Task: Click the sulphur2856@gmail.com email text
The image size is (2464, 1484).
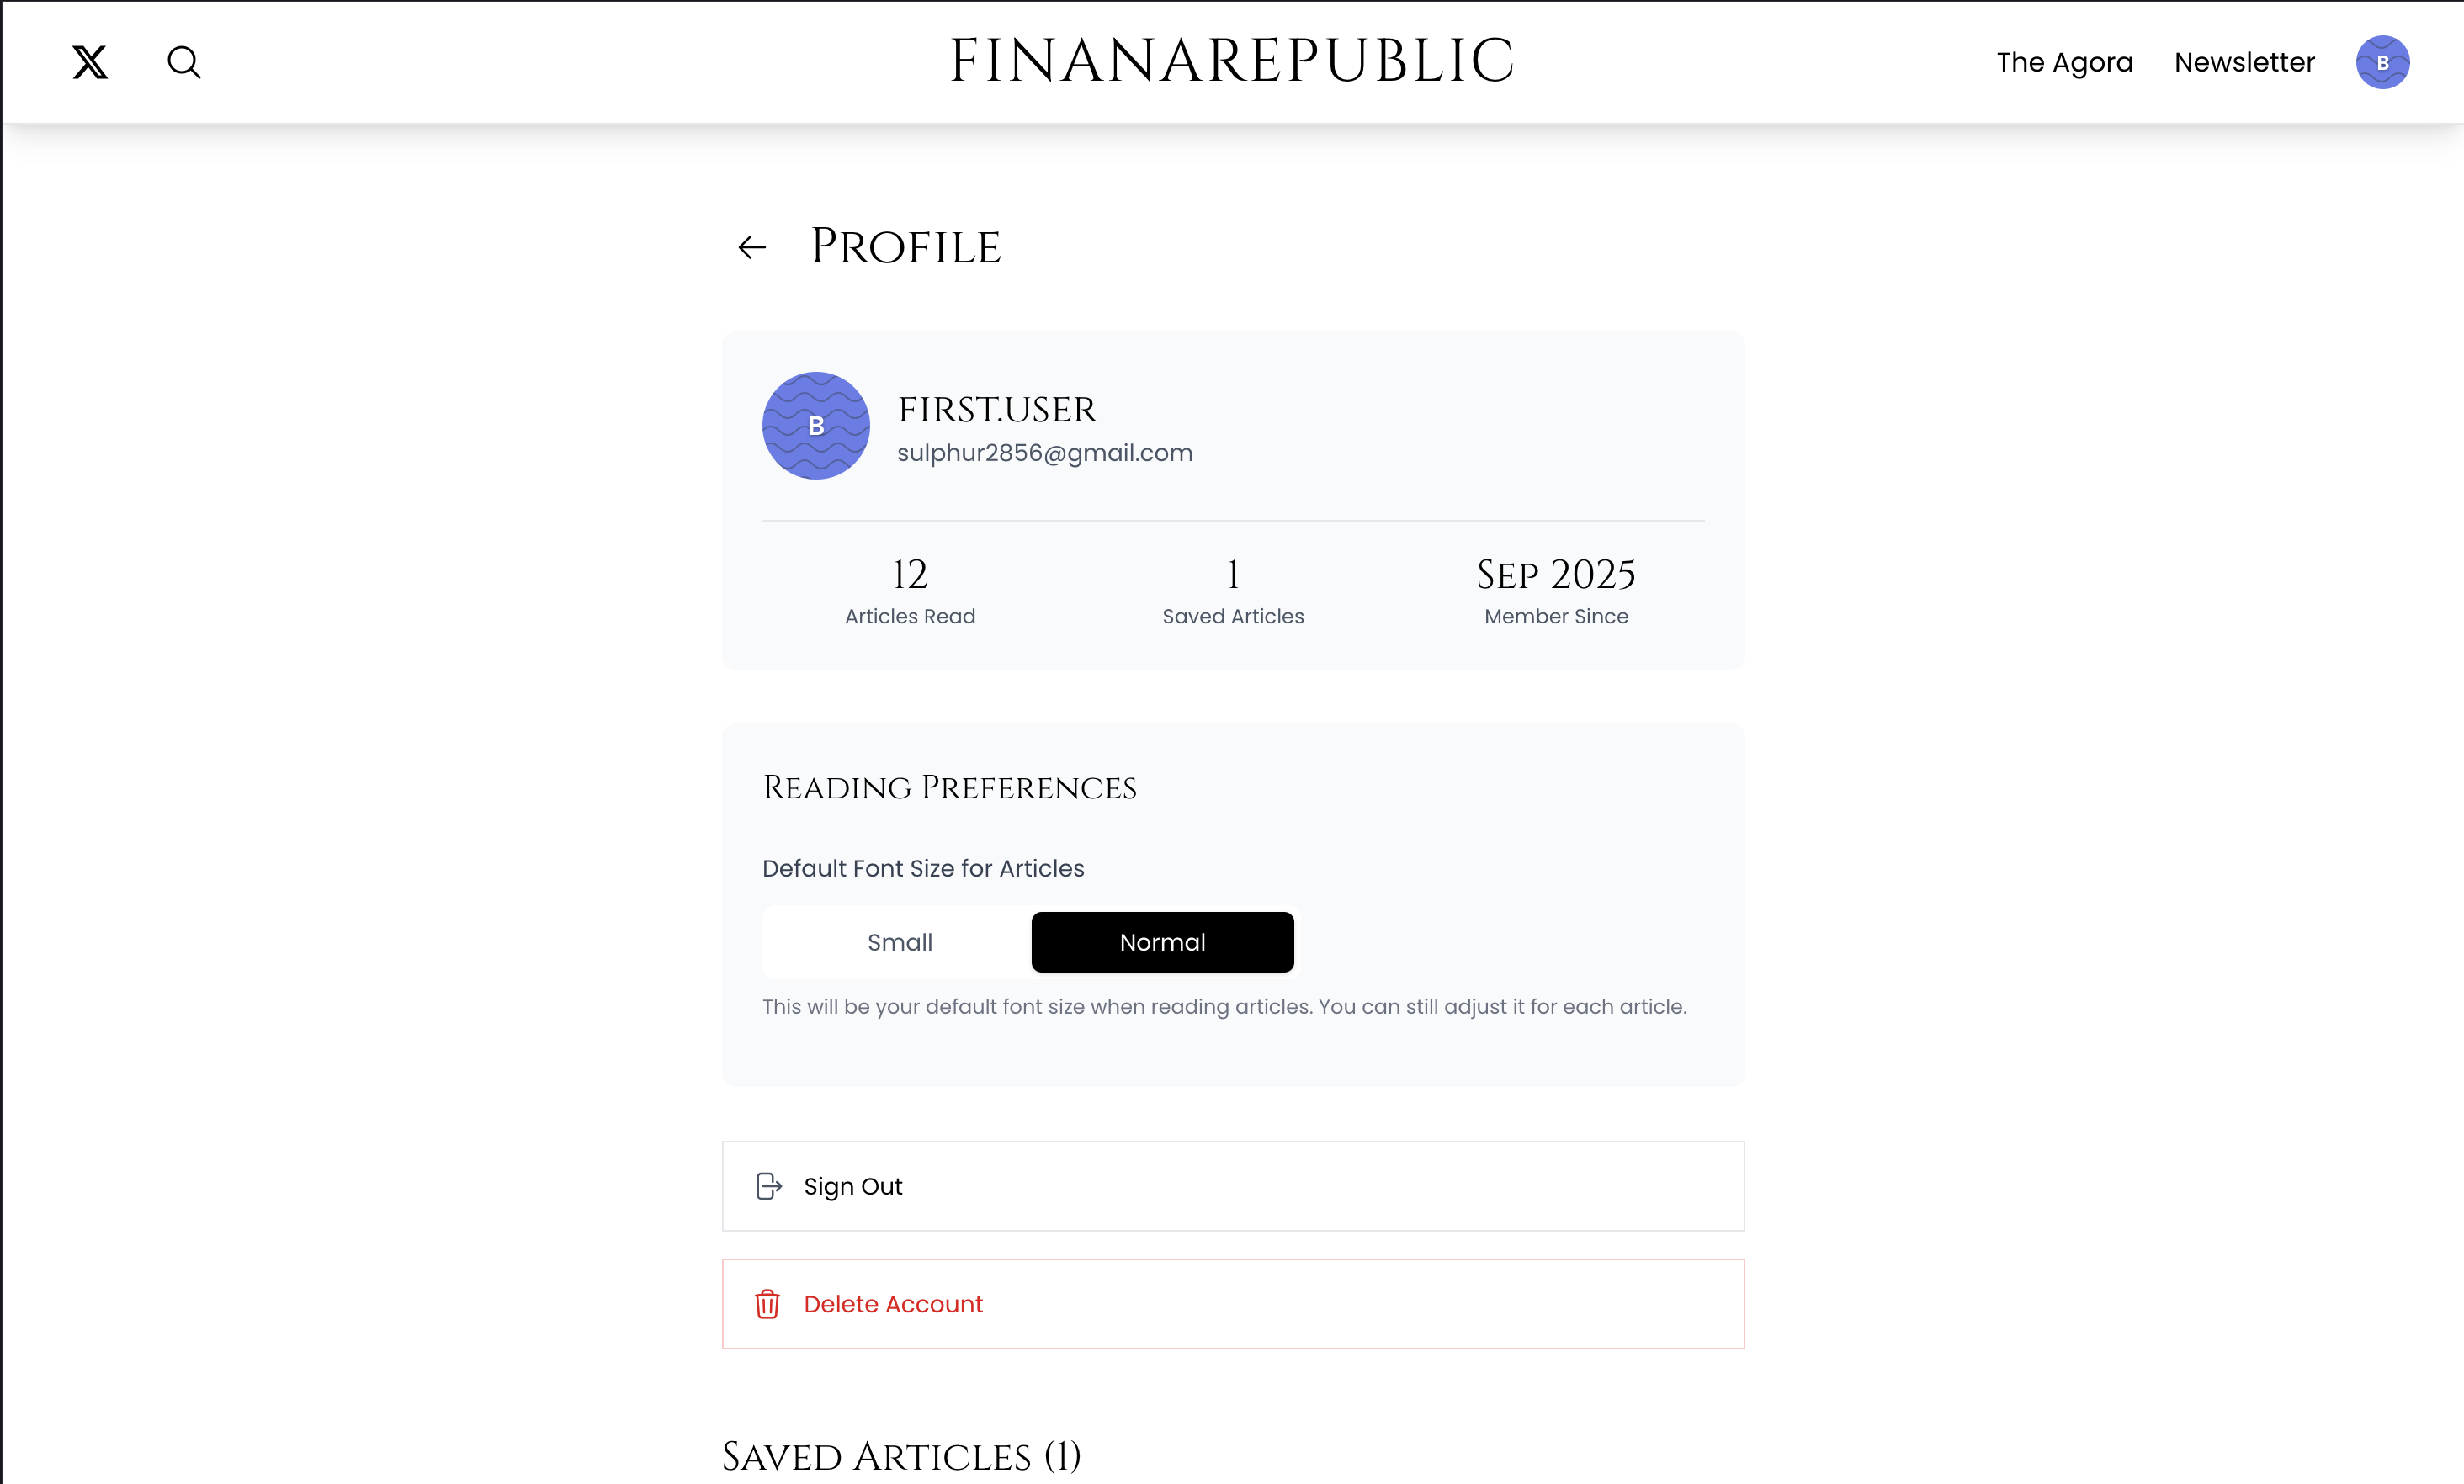Action: coord(1045,453)
